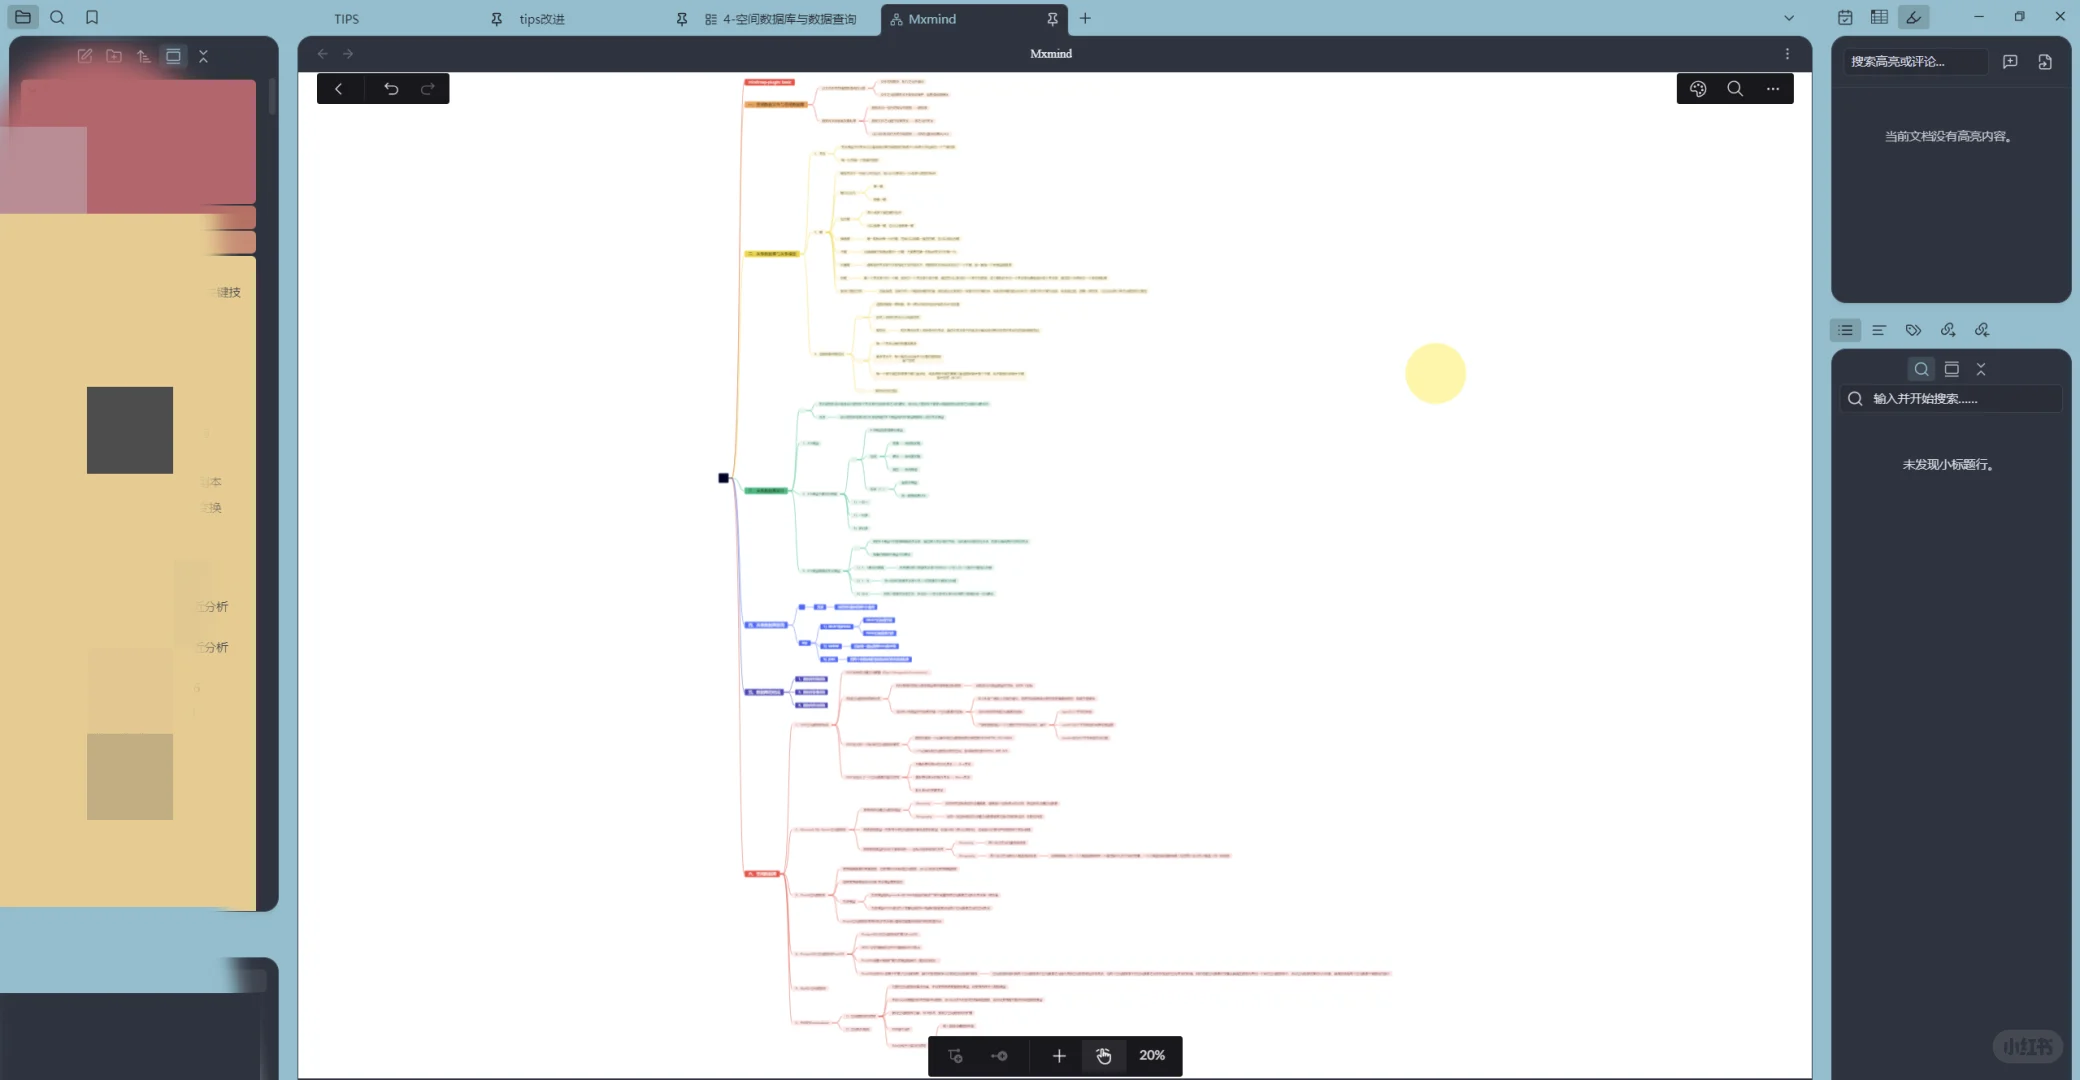Open the mind map theme palette icon
The height and width of the screenshot is (1080, 2080).
[1698, 89]
